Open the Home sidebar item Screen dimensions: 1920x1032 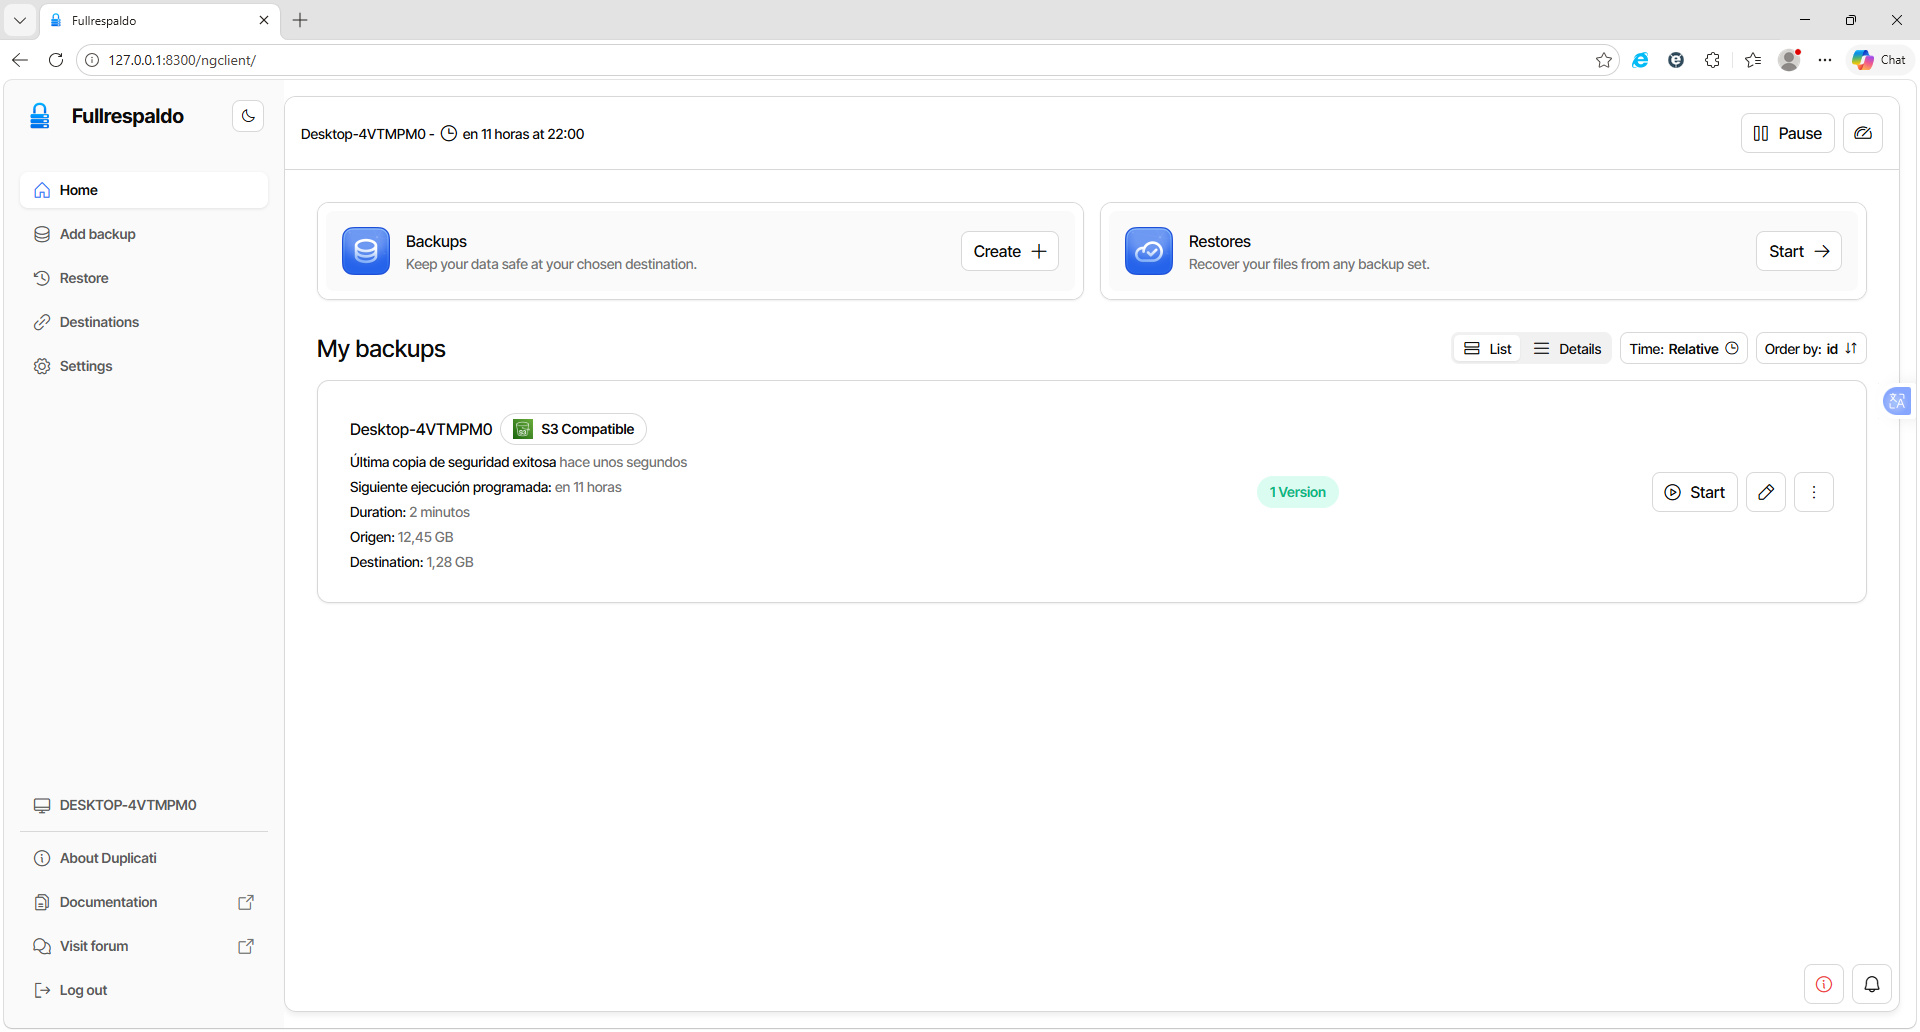click(144, 190)
